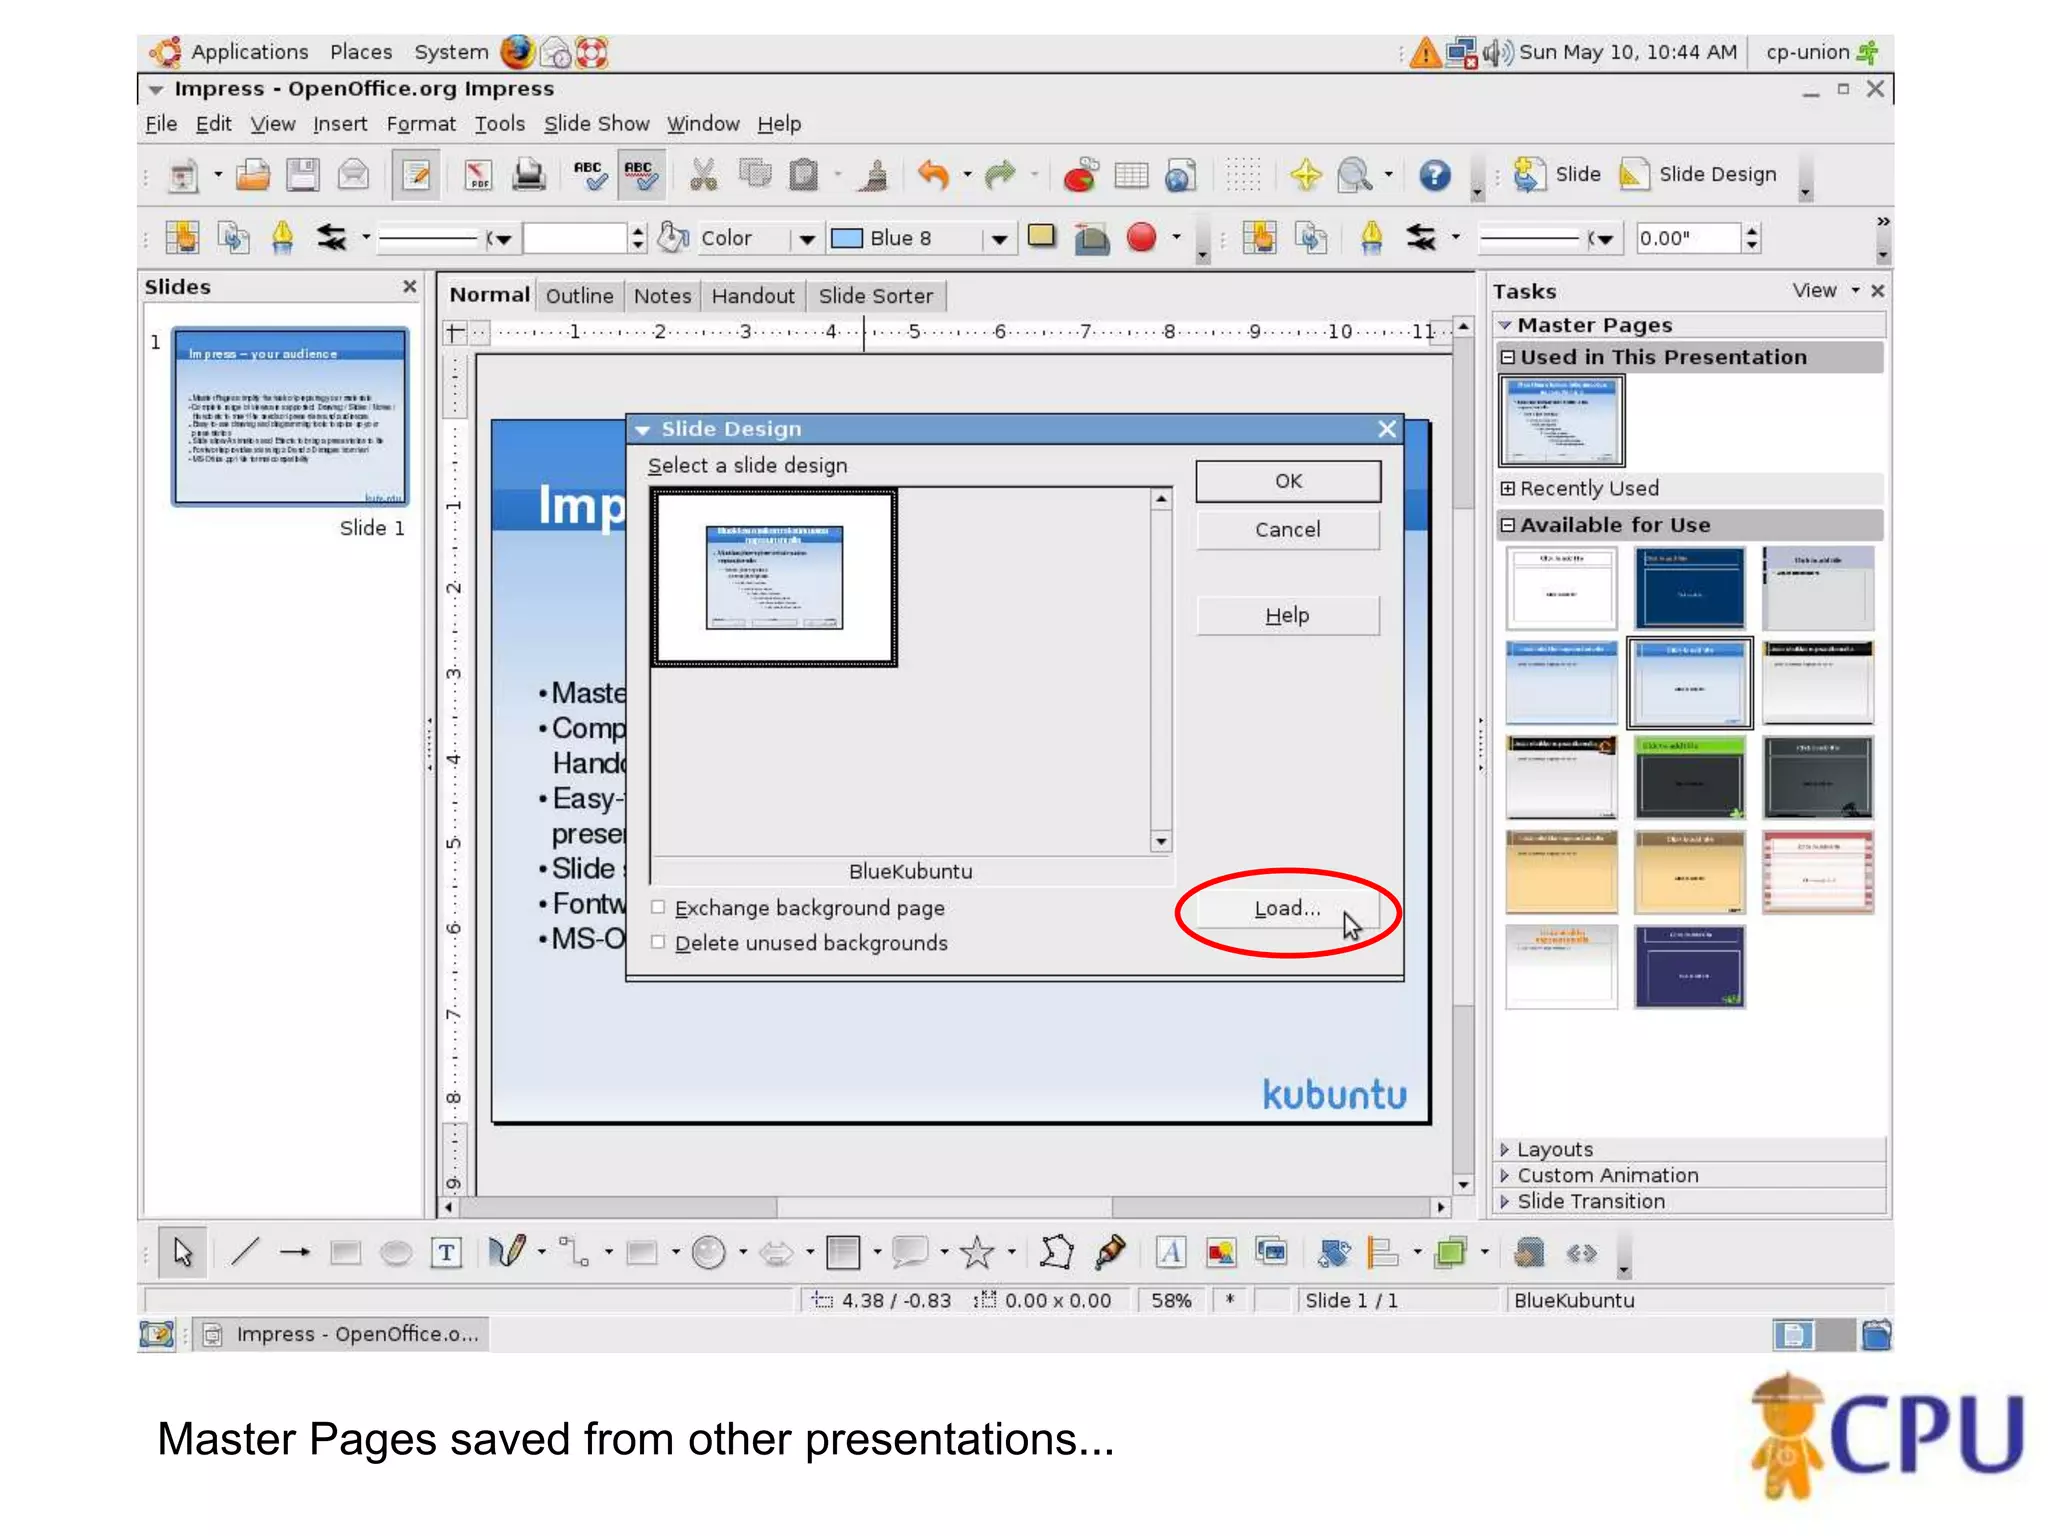Collapse Used in This Presentation group
The image size is (2048, 1536).
1508,358
